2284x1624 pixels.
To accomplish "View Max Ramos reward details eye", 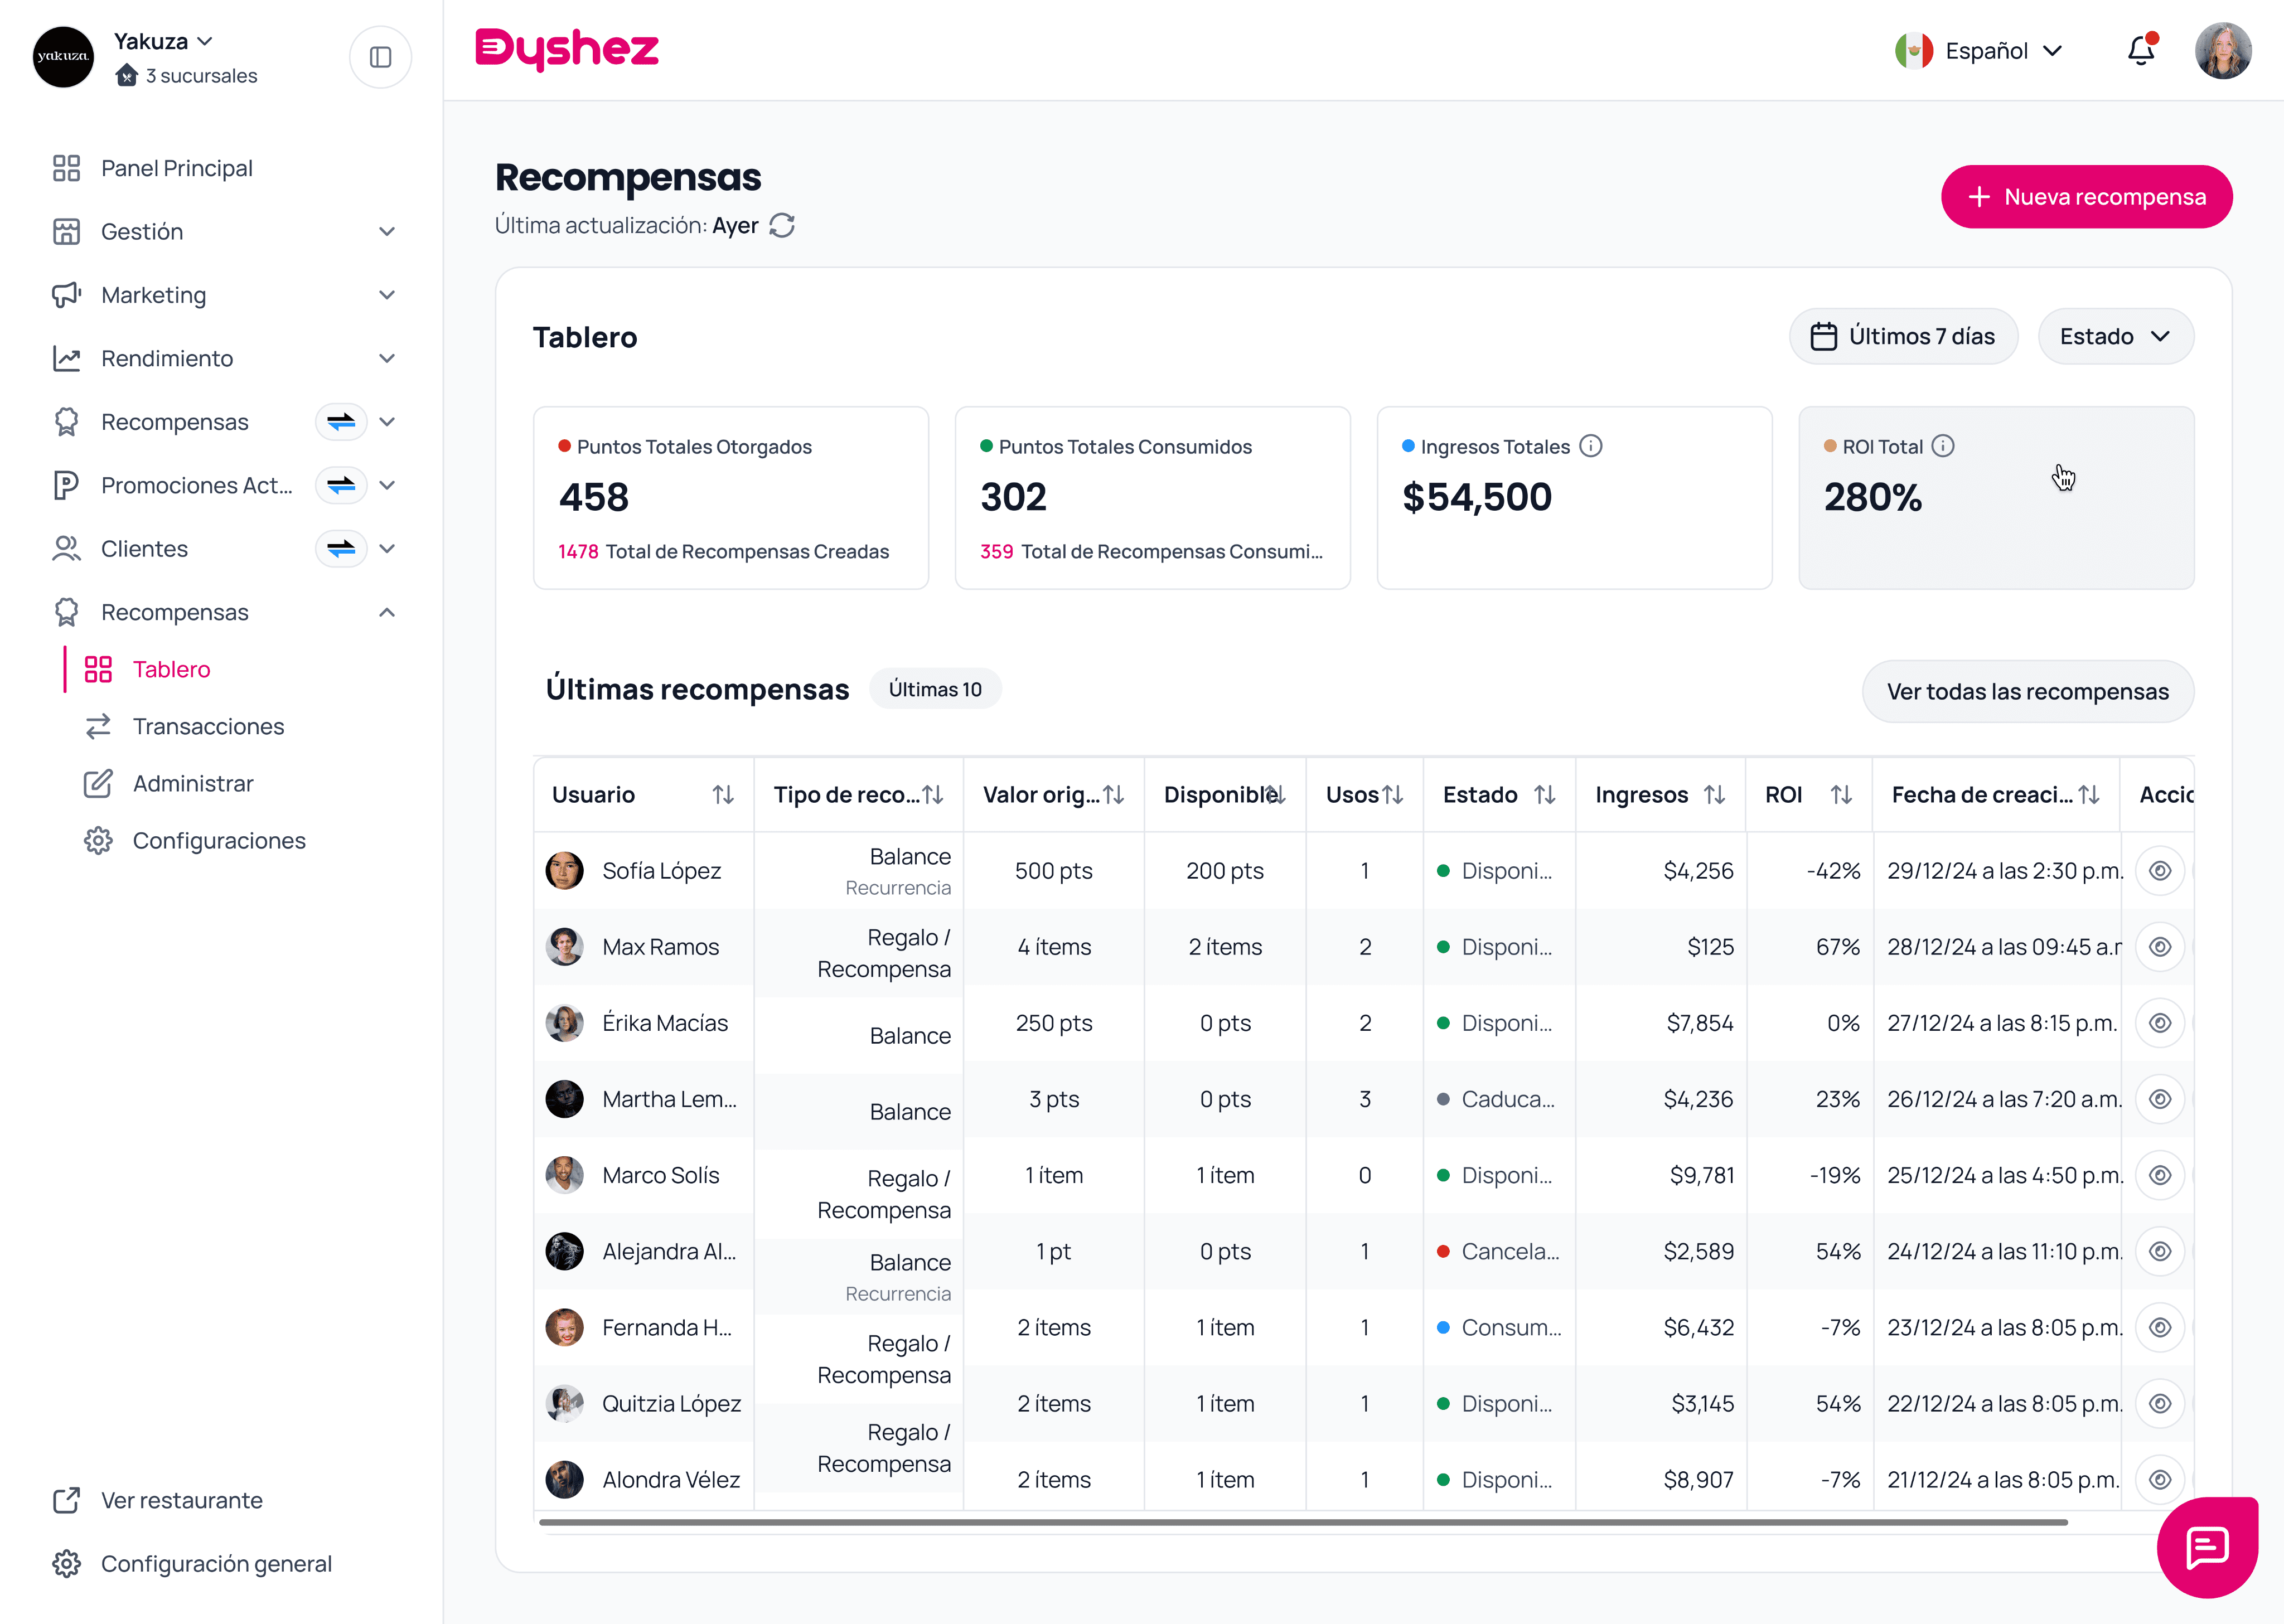I will tap(2160, 947).
